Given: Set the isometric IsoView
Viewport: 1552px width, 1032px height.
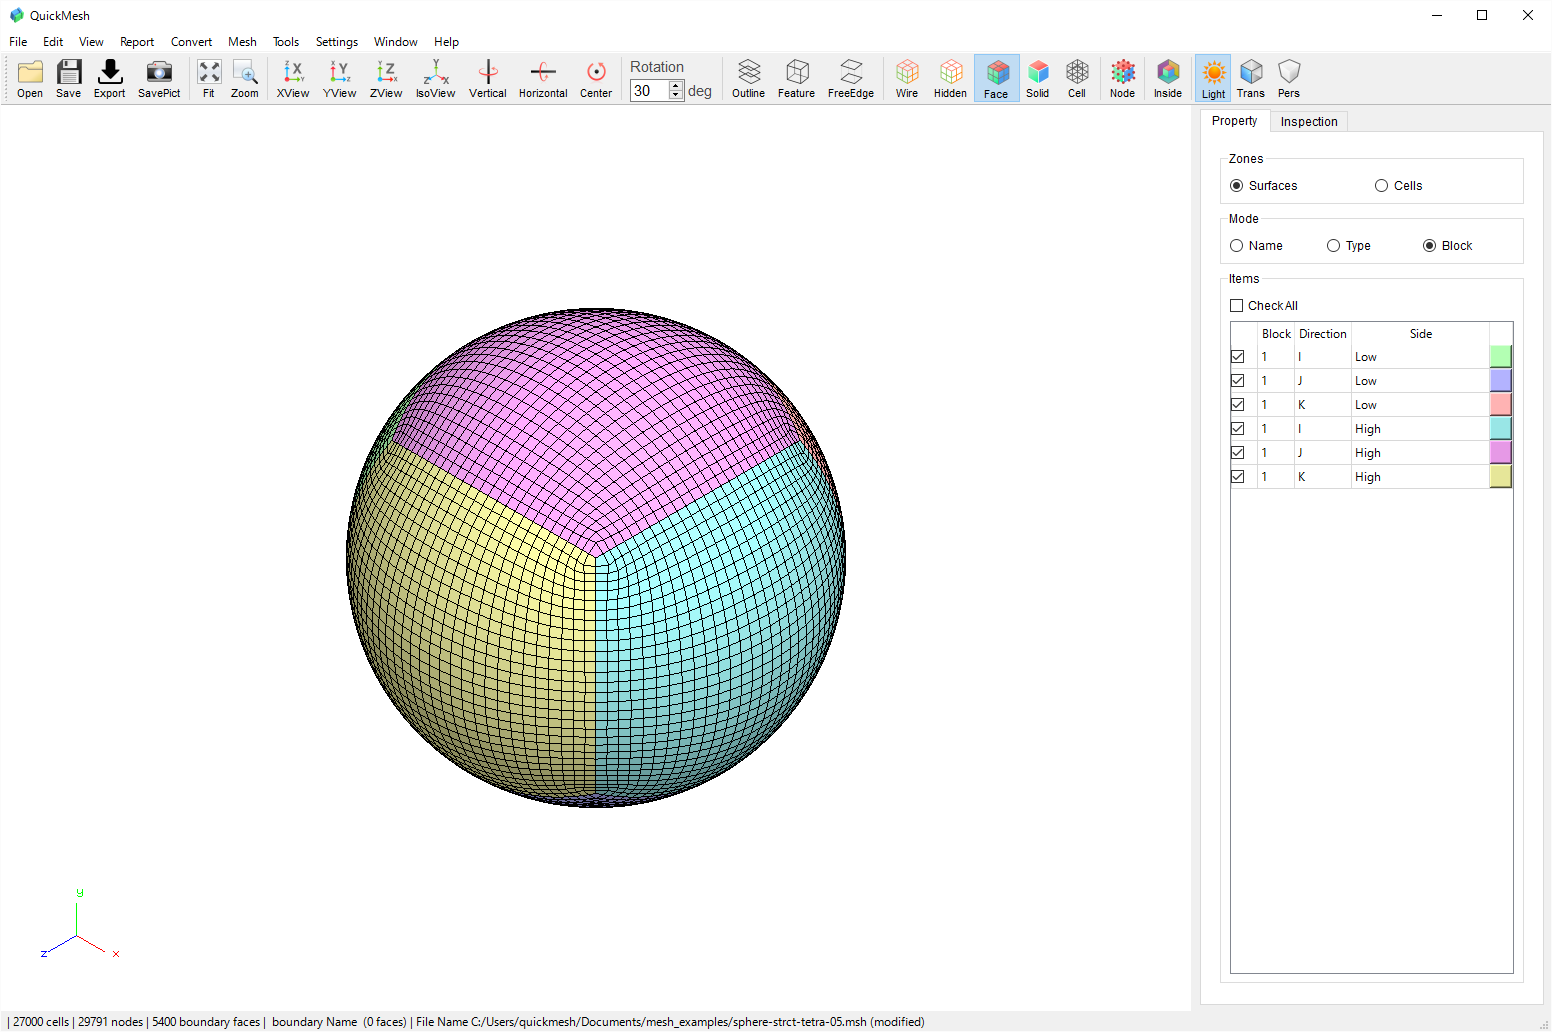Looking at the screenshot, I should 436,78.
